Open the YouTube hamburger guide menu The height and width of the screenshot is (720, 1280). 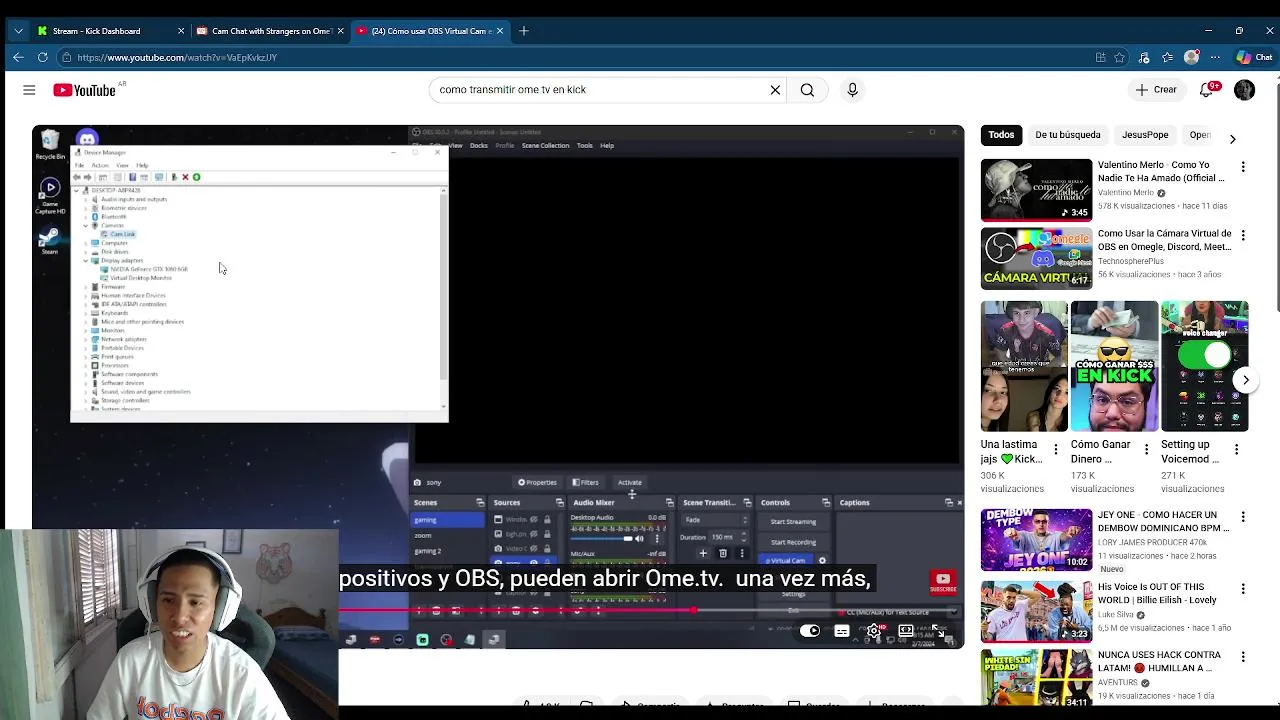pyautogui.click(x=29, y=90)
